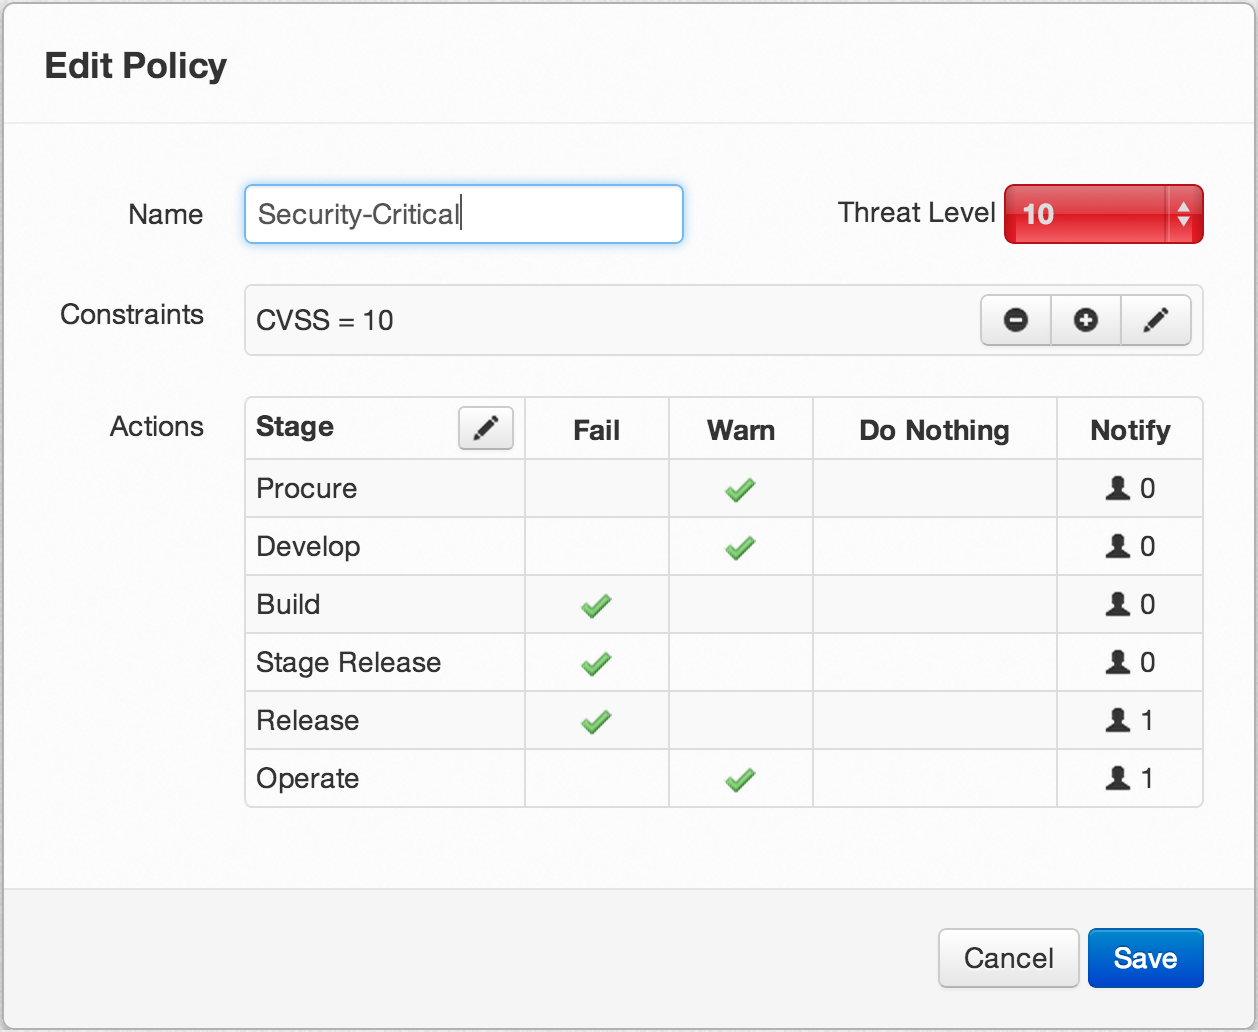
Task: Click the Stage column pencil edit icon
Action: coord(486,428)
